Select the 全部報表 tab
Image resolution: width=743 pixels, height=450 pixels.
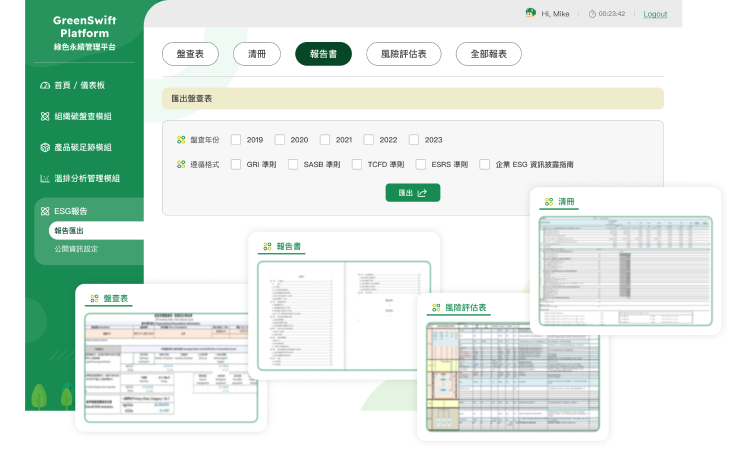click(488, 54)
